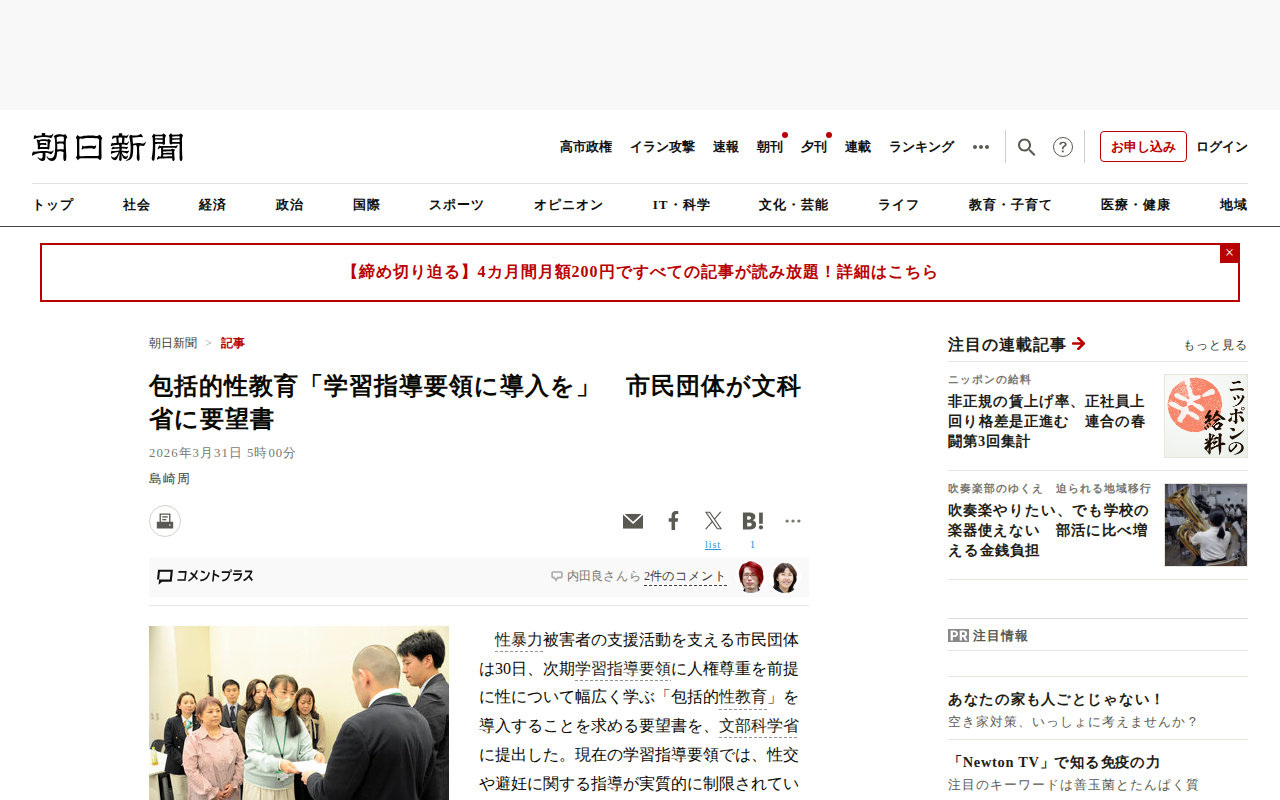Select 教育・子育て navigation tab
This screenshot has width=1280, height=800.
1011,205
